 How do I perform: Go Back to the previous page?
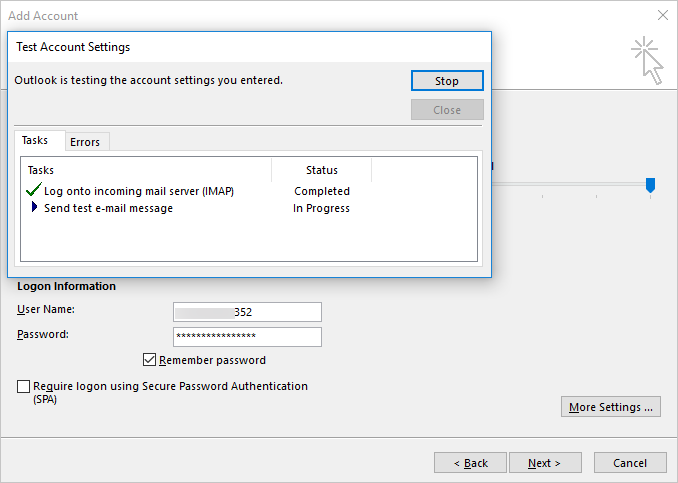(x=470, y=463)
